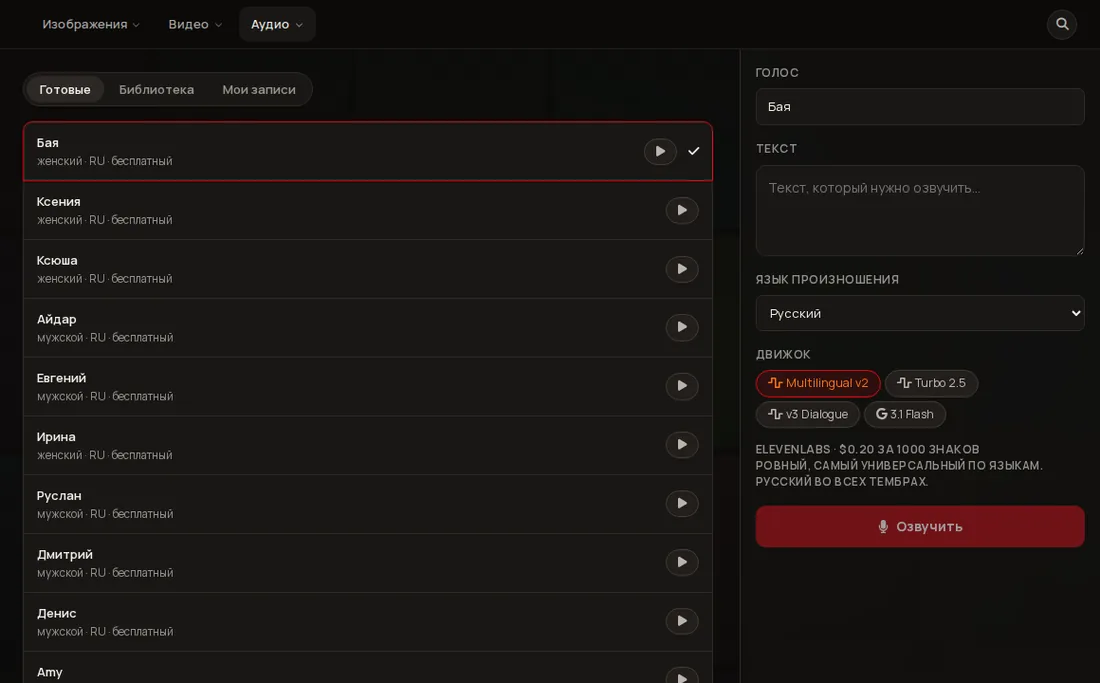Open the Видео dropdown menu

click(x=195, y=25)
